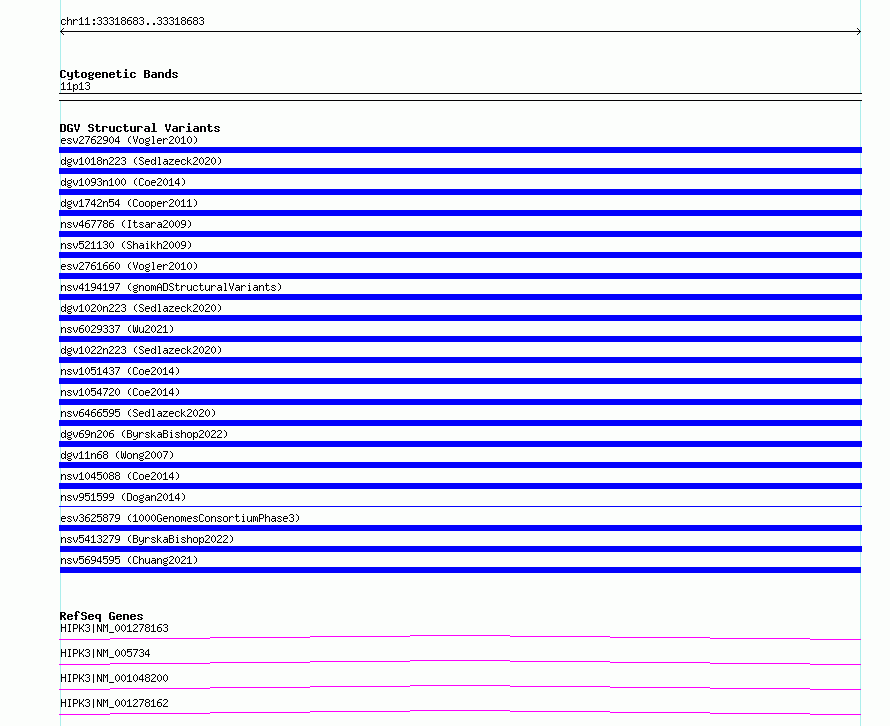The height and width of the screenshot is (726, 890).
Task: Click HIPK3|NM_001278163 transcript label
Action: pyautogui.click(x=114, y=628)
